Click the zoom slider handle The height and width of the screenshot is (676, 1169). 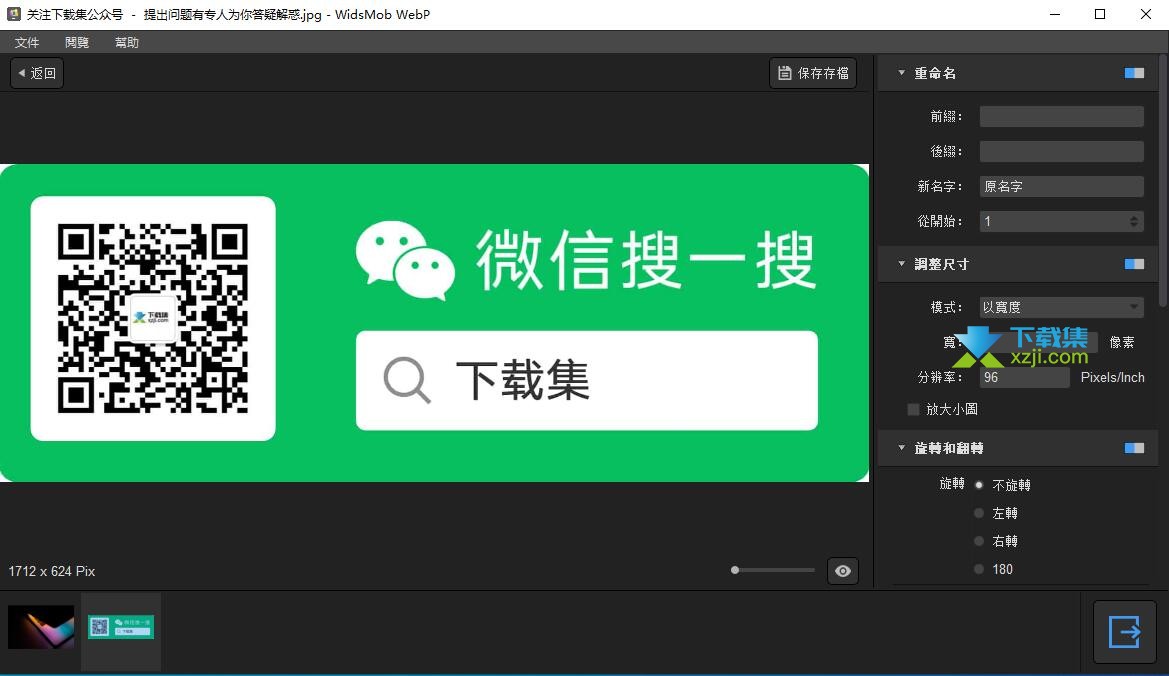pyautogui.click(x=735, y=570)
